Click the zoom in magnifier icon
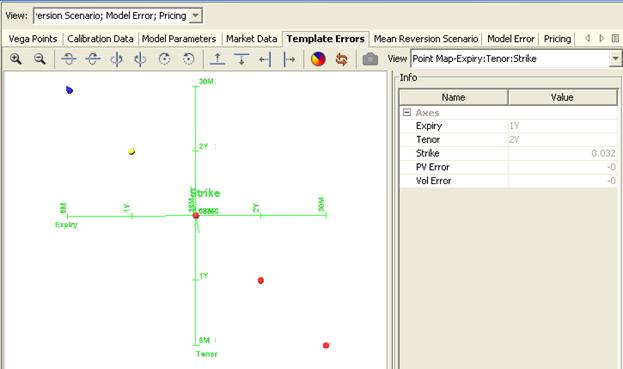This screenshot has width=623, height=369. (15, 59)
